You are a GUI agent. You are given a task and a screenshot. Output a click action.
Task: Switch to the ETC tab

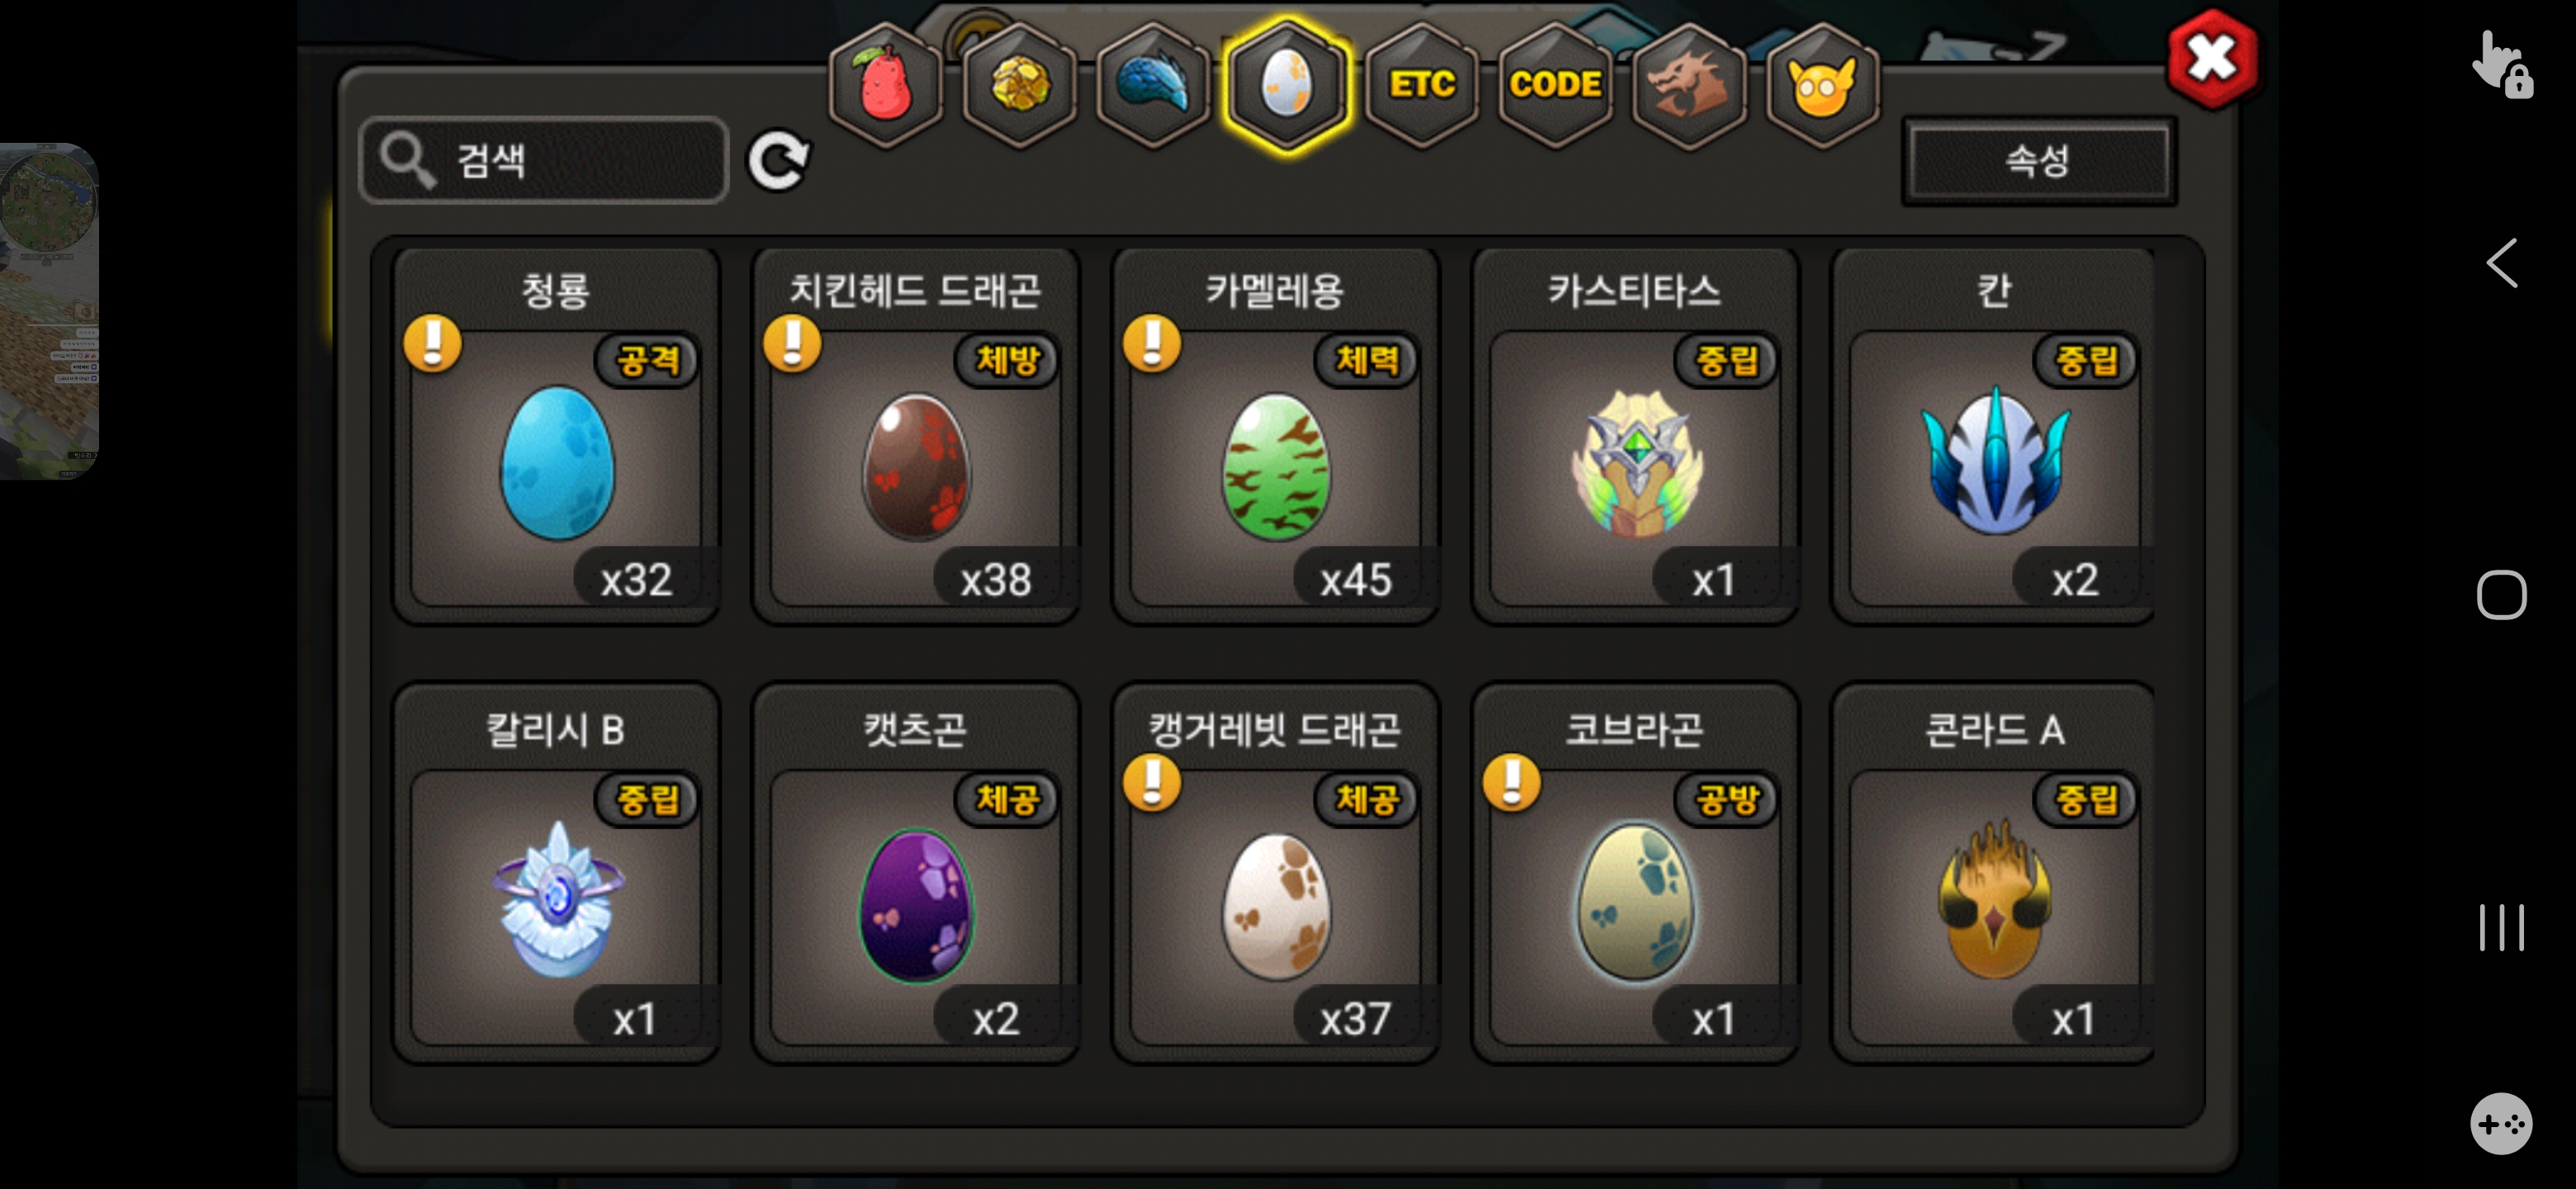pos(1421,86)
